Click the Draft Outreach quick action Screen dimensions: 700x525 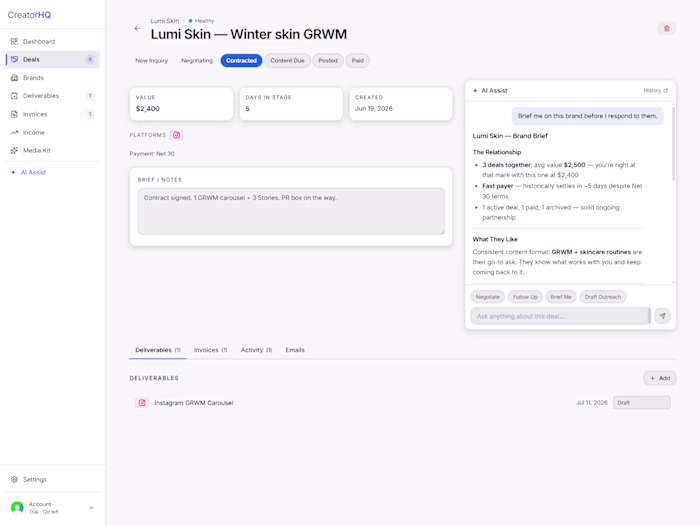[x=603, y=297]
